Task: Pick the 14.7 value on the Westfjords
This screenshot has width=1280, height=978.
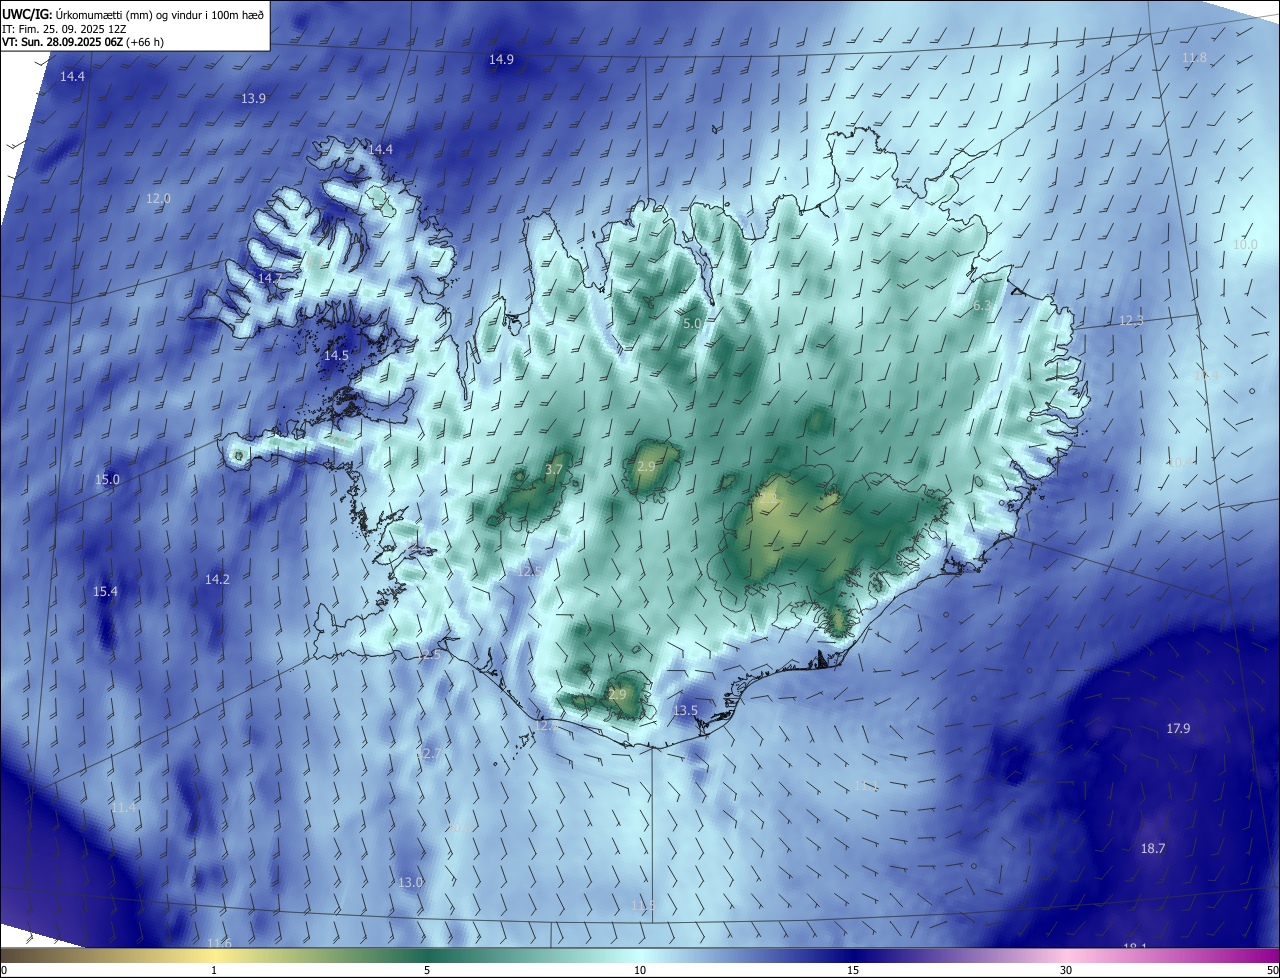Action: pyautogui.click(x=270, y=278)
